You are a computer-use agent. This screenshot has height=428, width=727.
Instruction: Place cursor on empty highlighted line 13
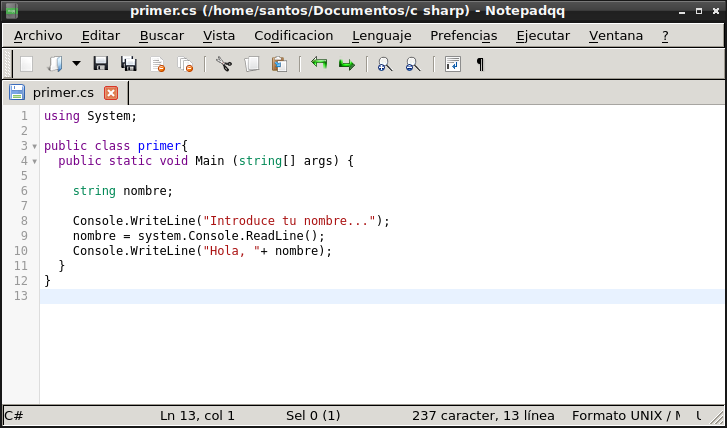tap(382, 296)
